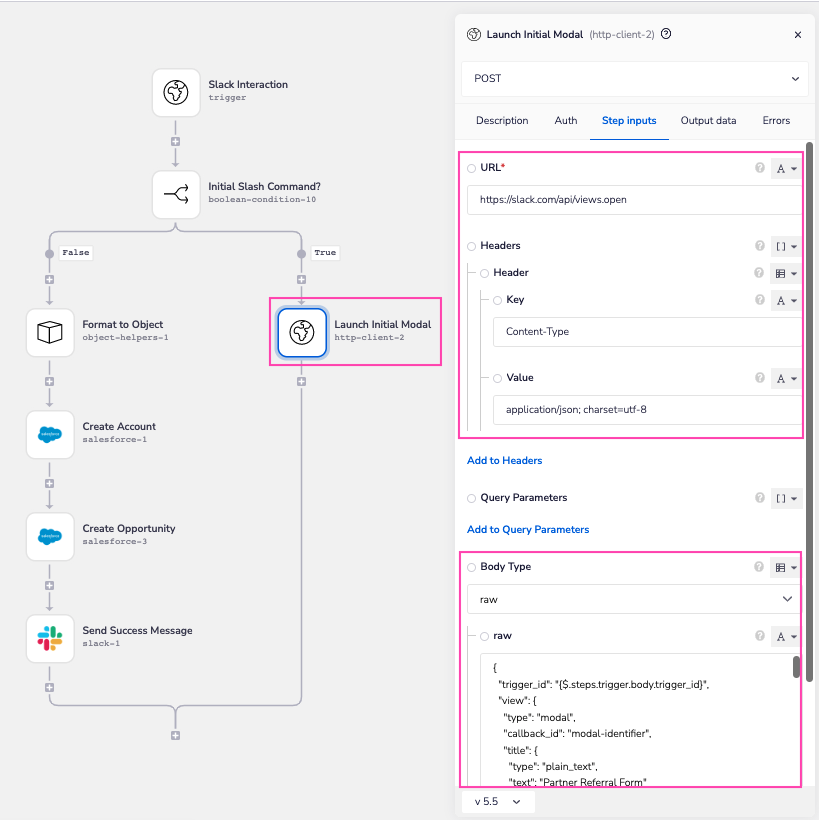Viewport: 819px width, 820px height.
Task: Toggle the circle selector beside URL
Action: (470, 168)
